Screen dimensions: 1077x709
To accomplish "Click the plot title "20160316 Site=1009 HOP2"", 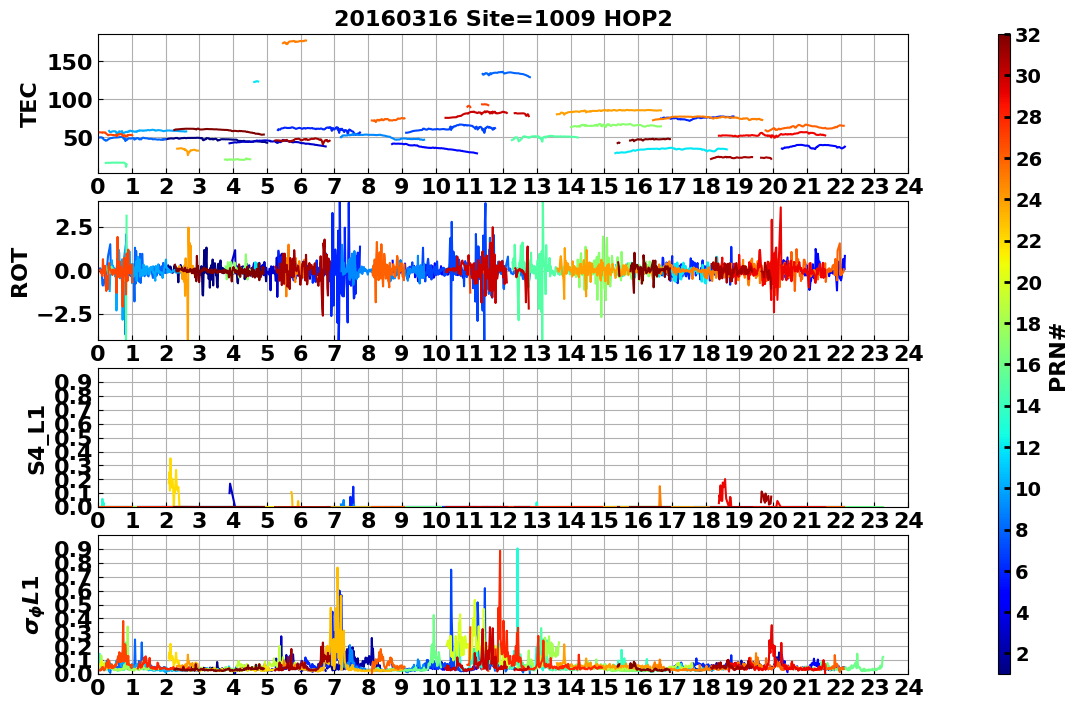I will [503, 19].
